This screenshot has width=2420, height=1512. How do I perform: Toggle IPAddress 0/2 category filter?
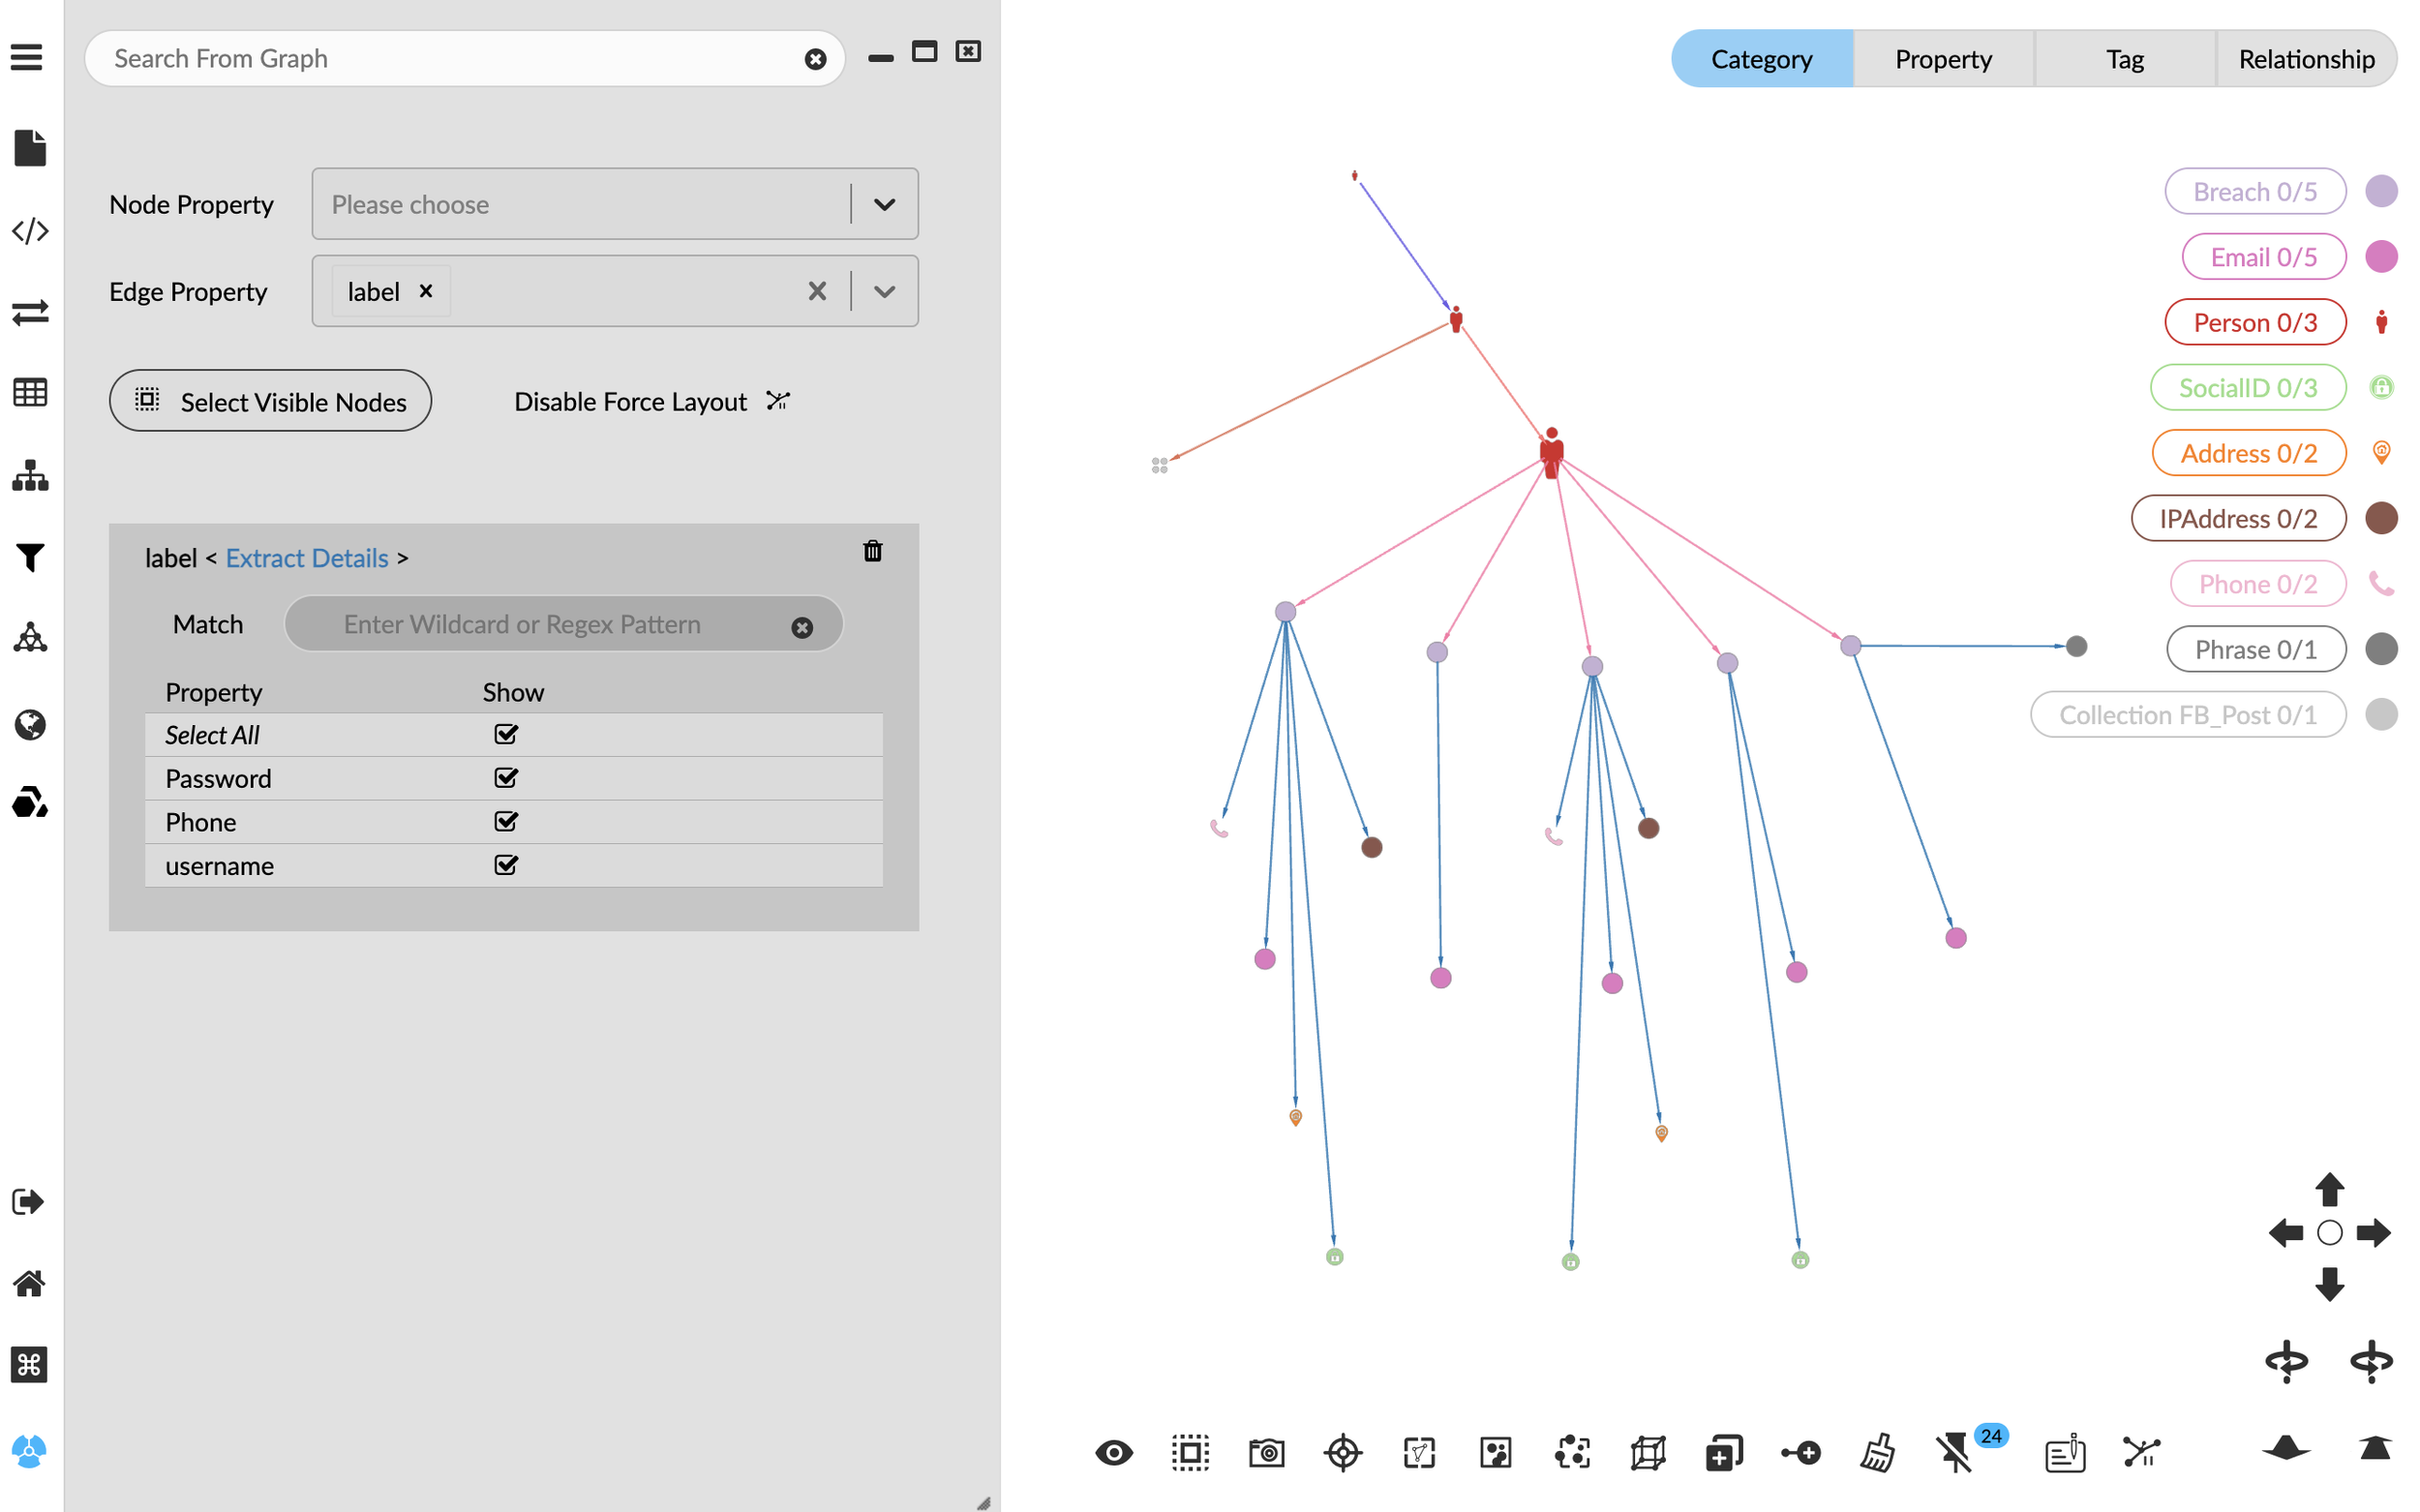tap(2238, 518)
